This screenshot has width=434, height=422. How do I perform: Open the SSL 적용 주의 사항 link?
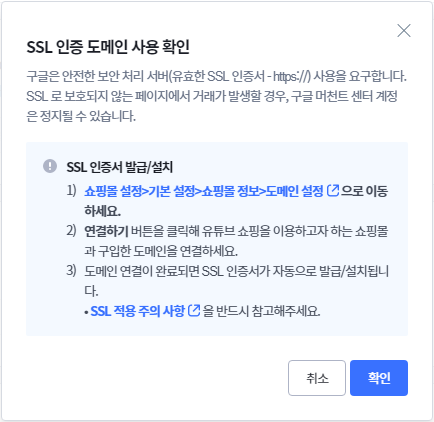click(138, 311)
